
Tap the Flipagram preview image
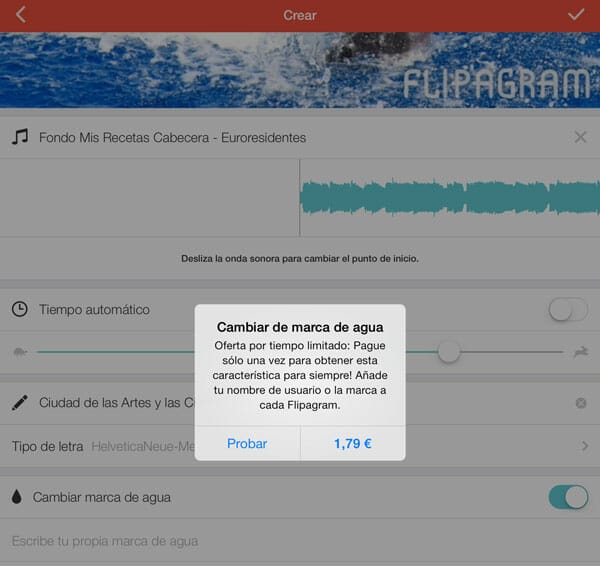(x=300, y=69)
